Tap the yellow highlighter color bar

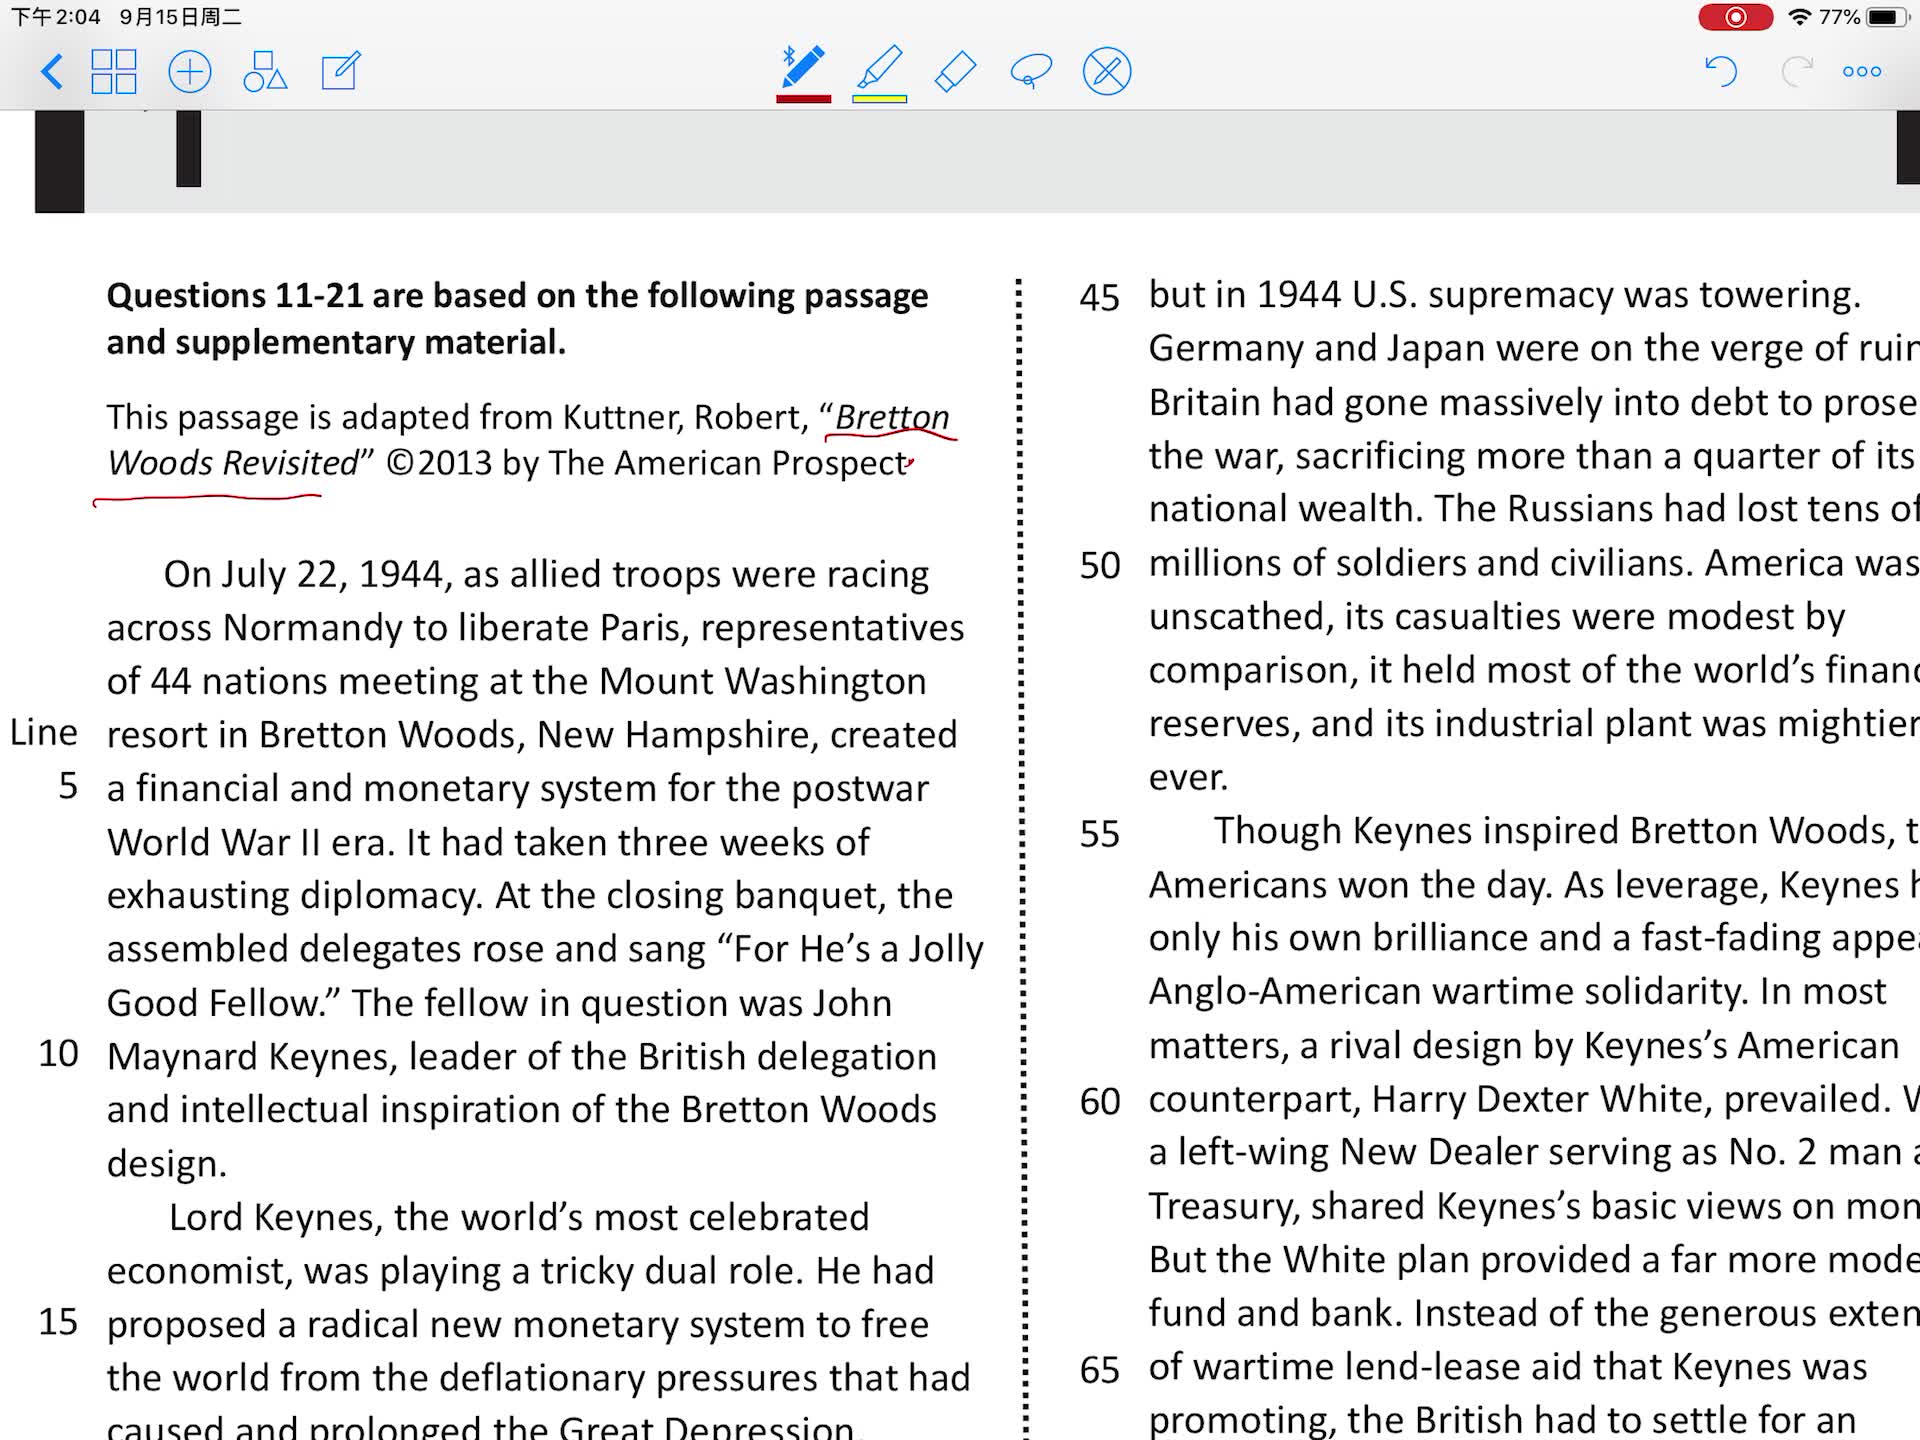[x=880, y=99]
